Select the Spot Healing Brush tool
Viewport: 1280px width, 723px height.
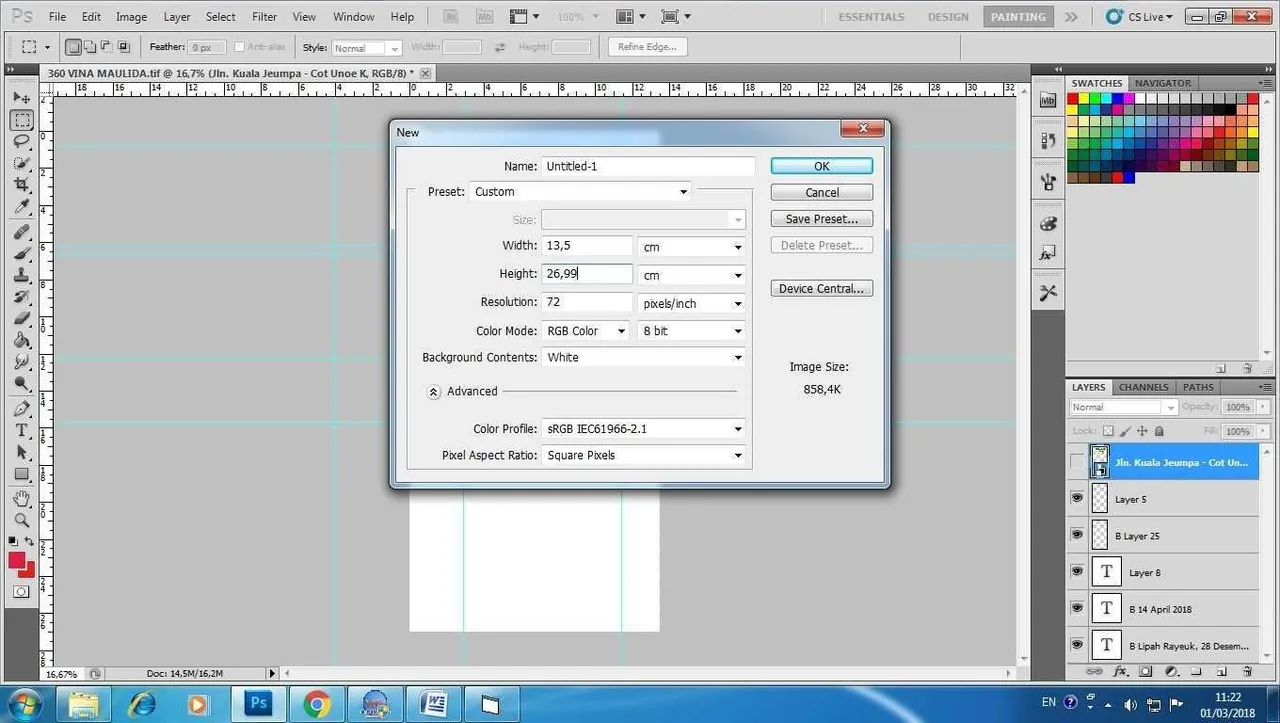[x=21, y=232]
